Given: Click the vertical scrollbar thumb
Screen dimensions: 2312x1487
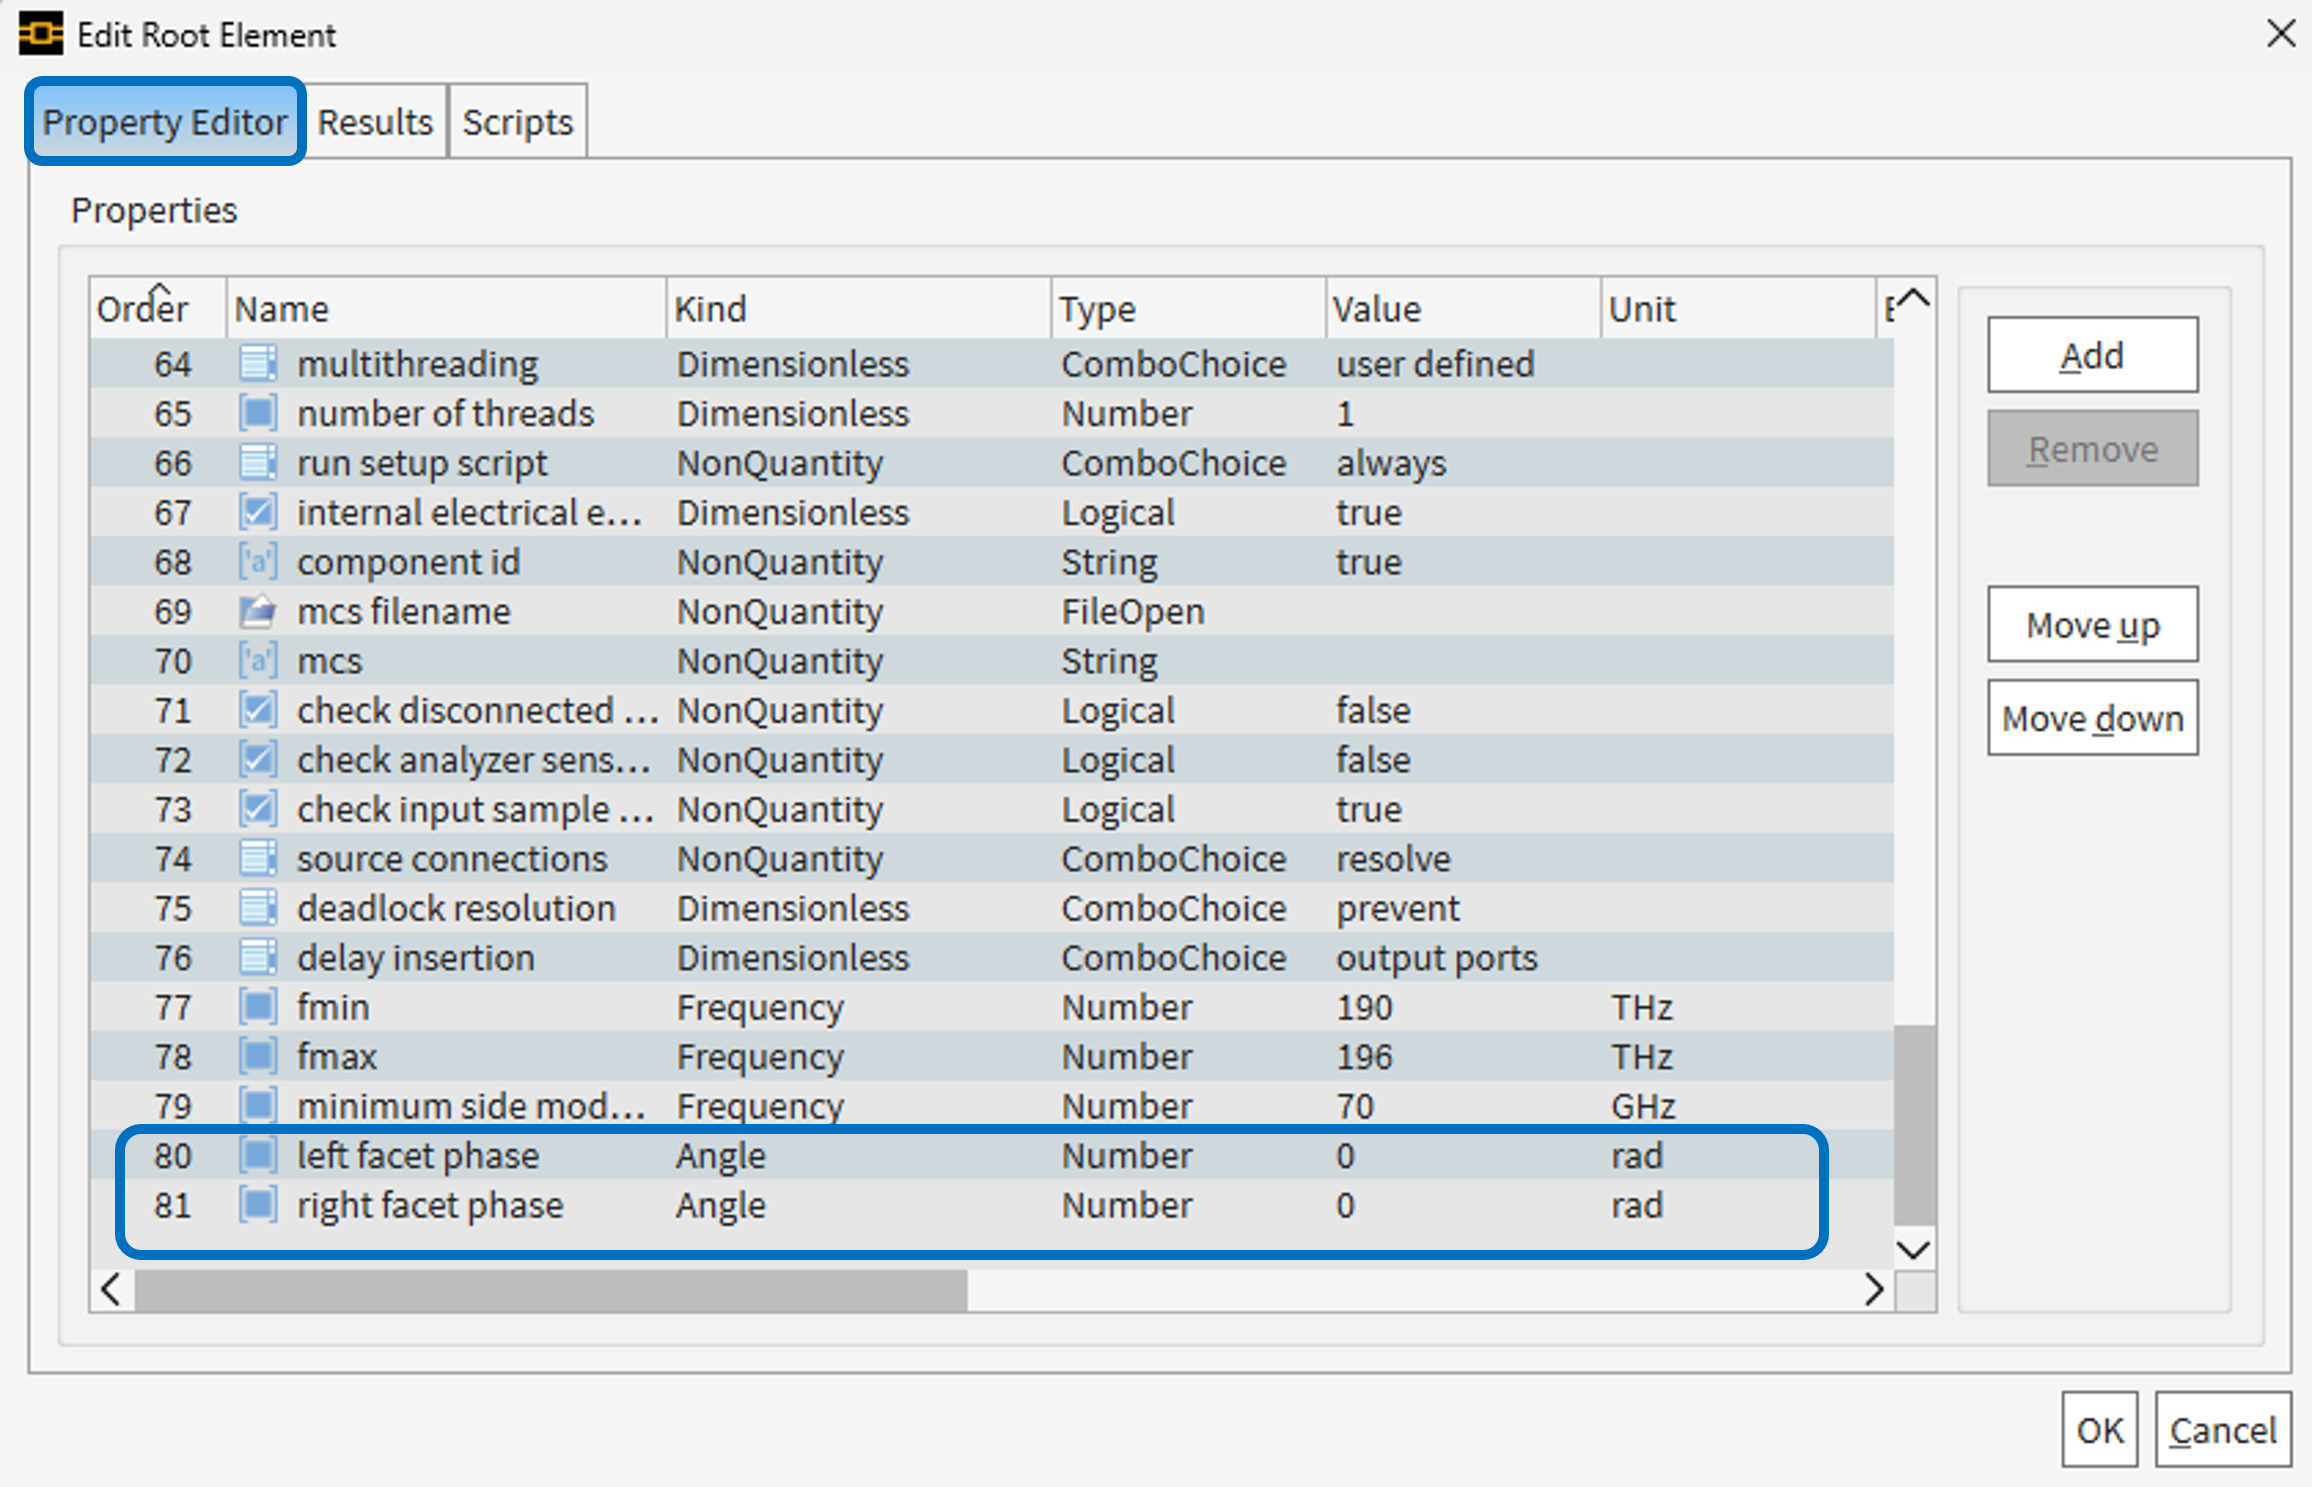Looking at the screenshot, I should click(1914, 1125).
